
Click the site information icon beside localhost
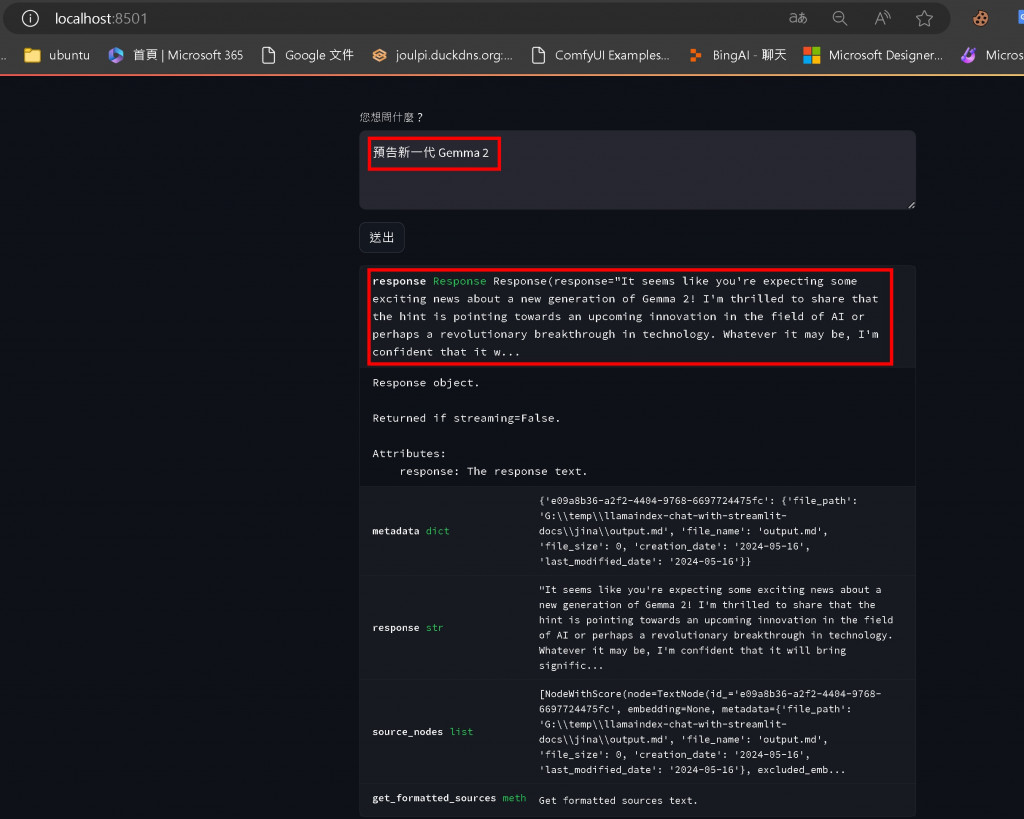point(30,18)
